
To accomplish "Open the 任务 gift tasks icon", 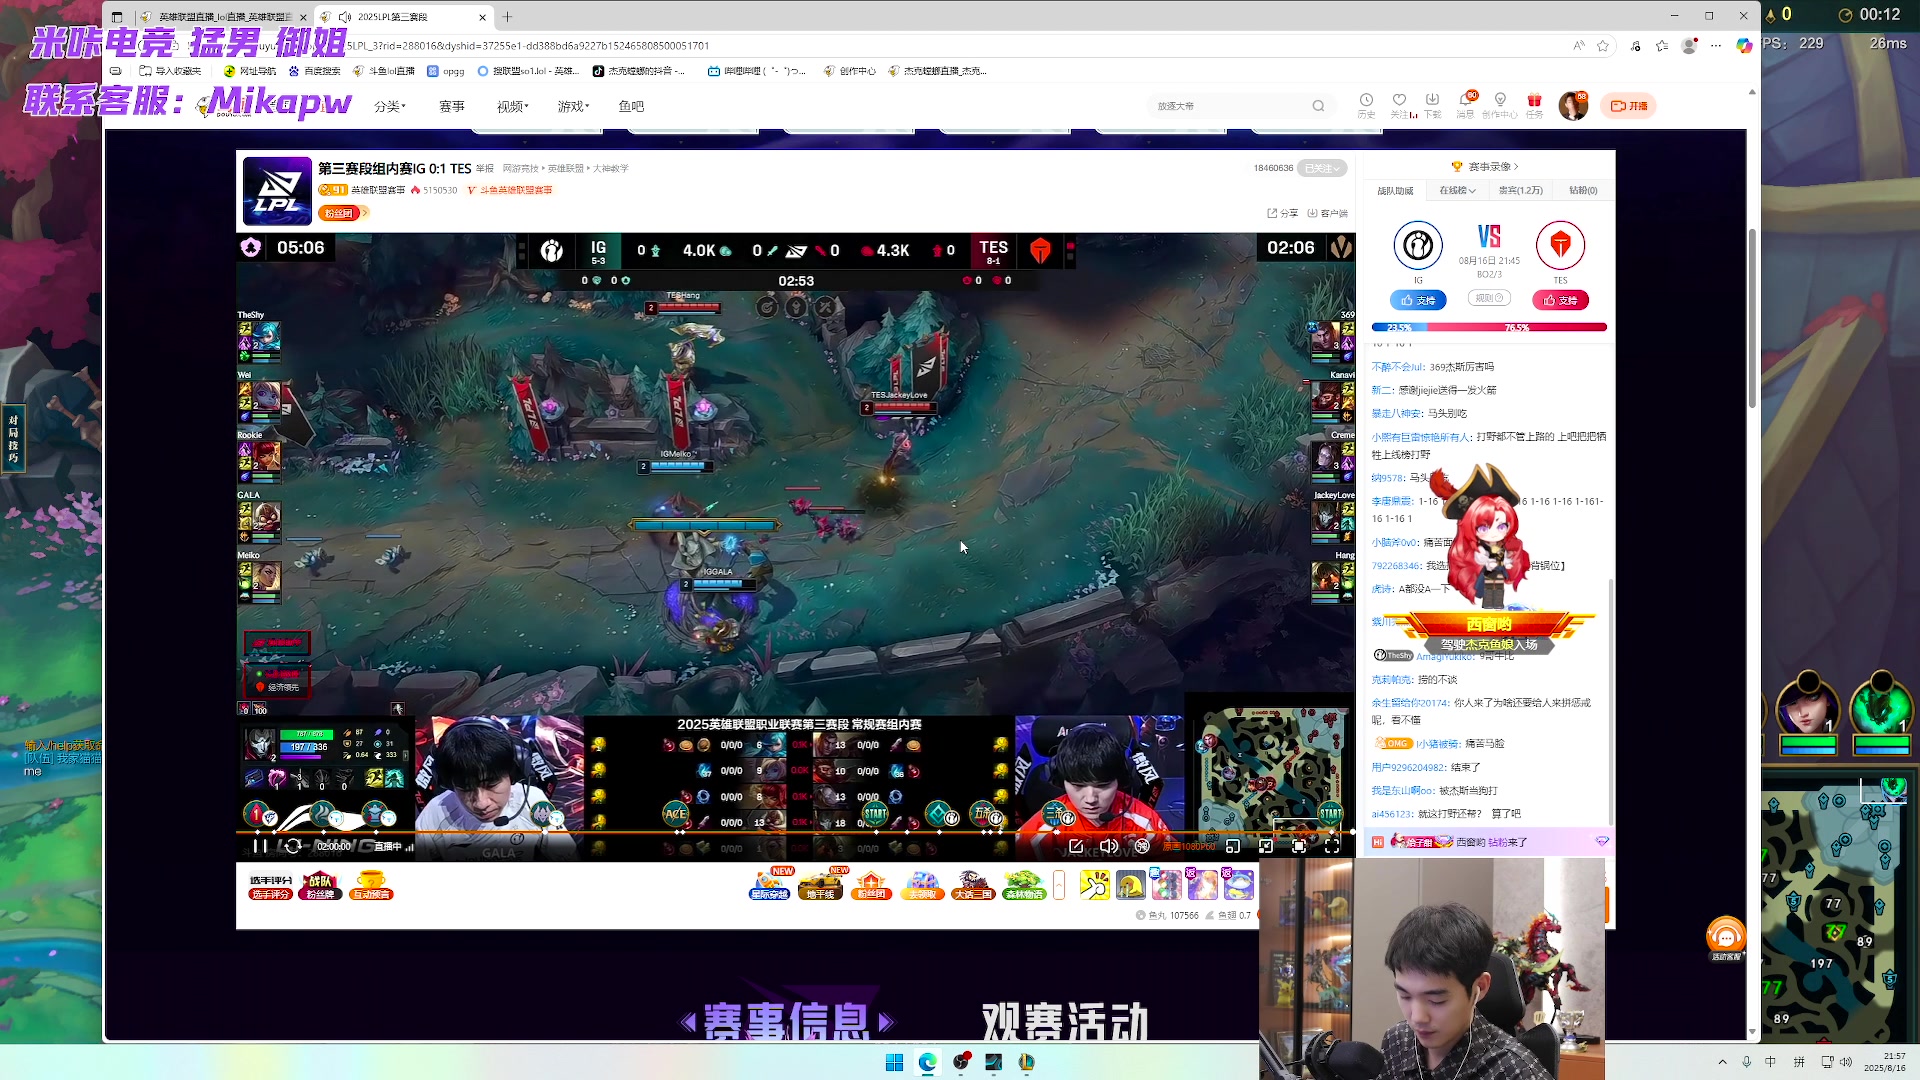I will point(1534,105).
